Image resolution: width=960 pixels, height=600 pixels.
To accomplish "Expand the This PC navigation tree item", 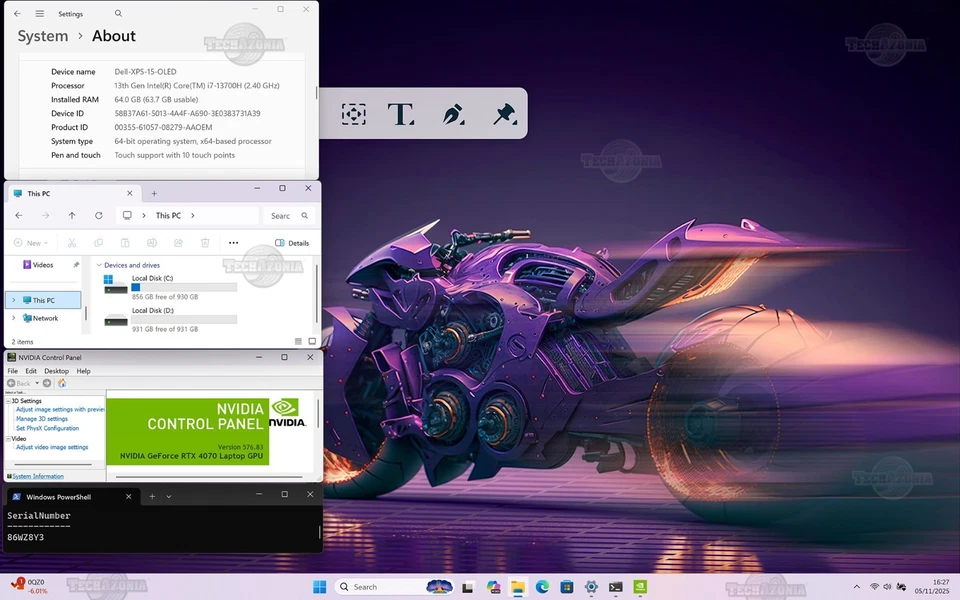I will (14, 300).
